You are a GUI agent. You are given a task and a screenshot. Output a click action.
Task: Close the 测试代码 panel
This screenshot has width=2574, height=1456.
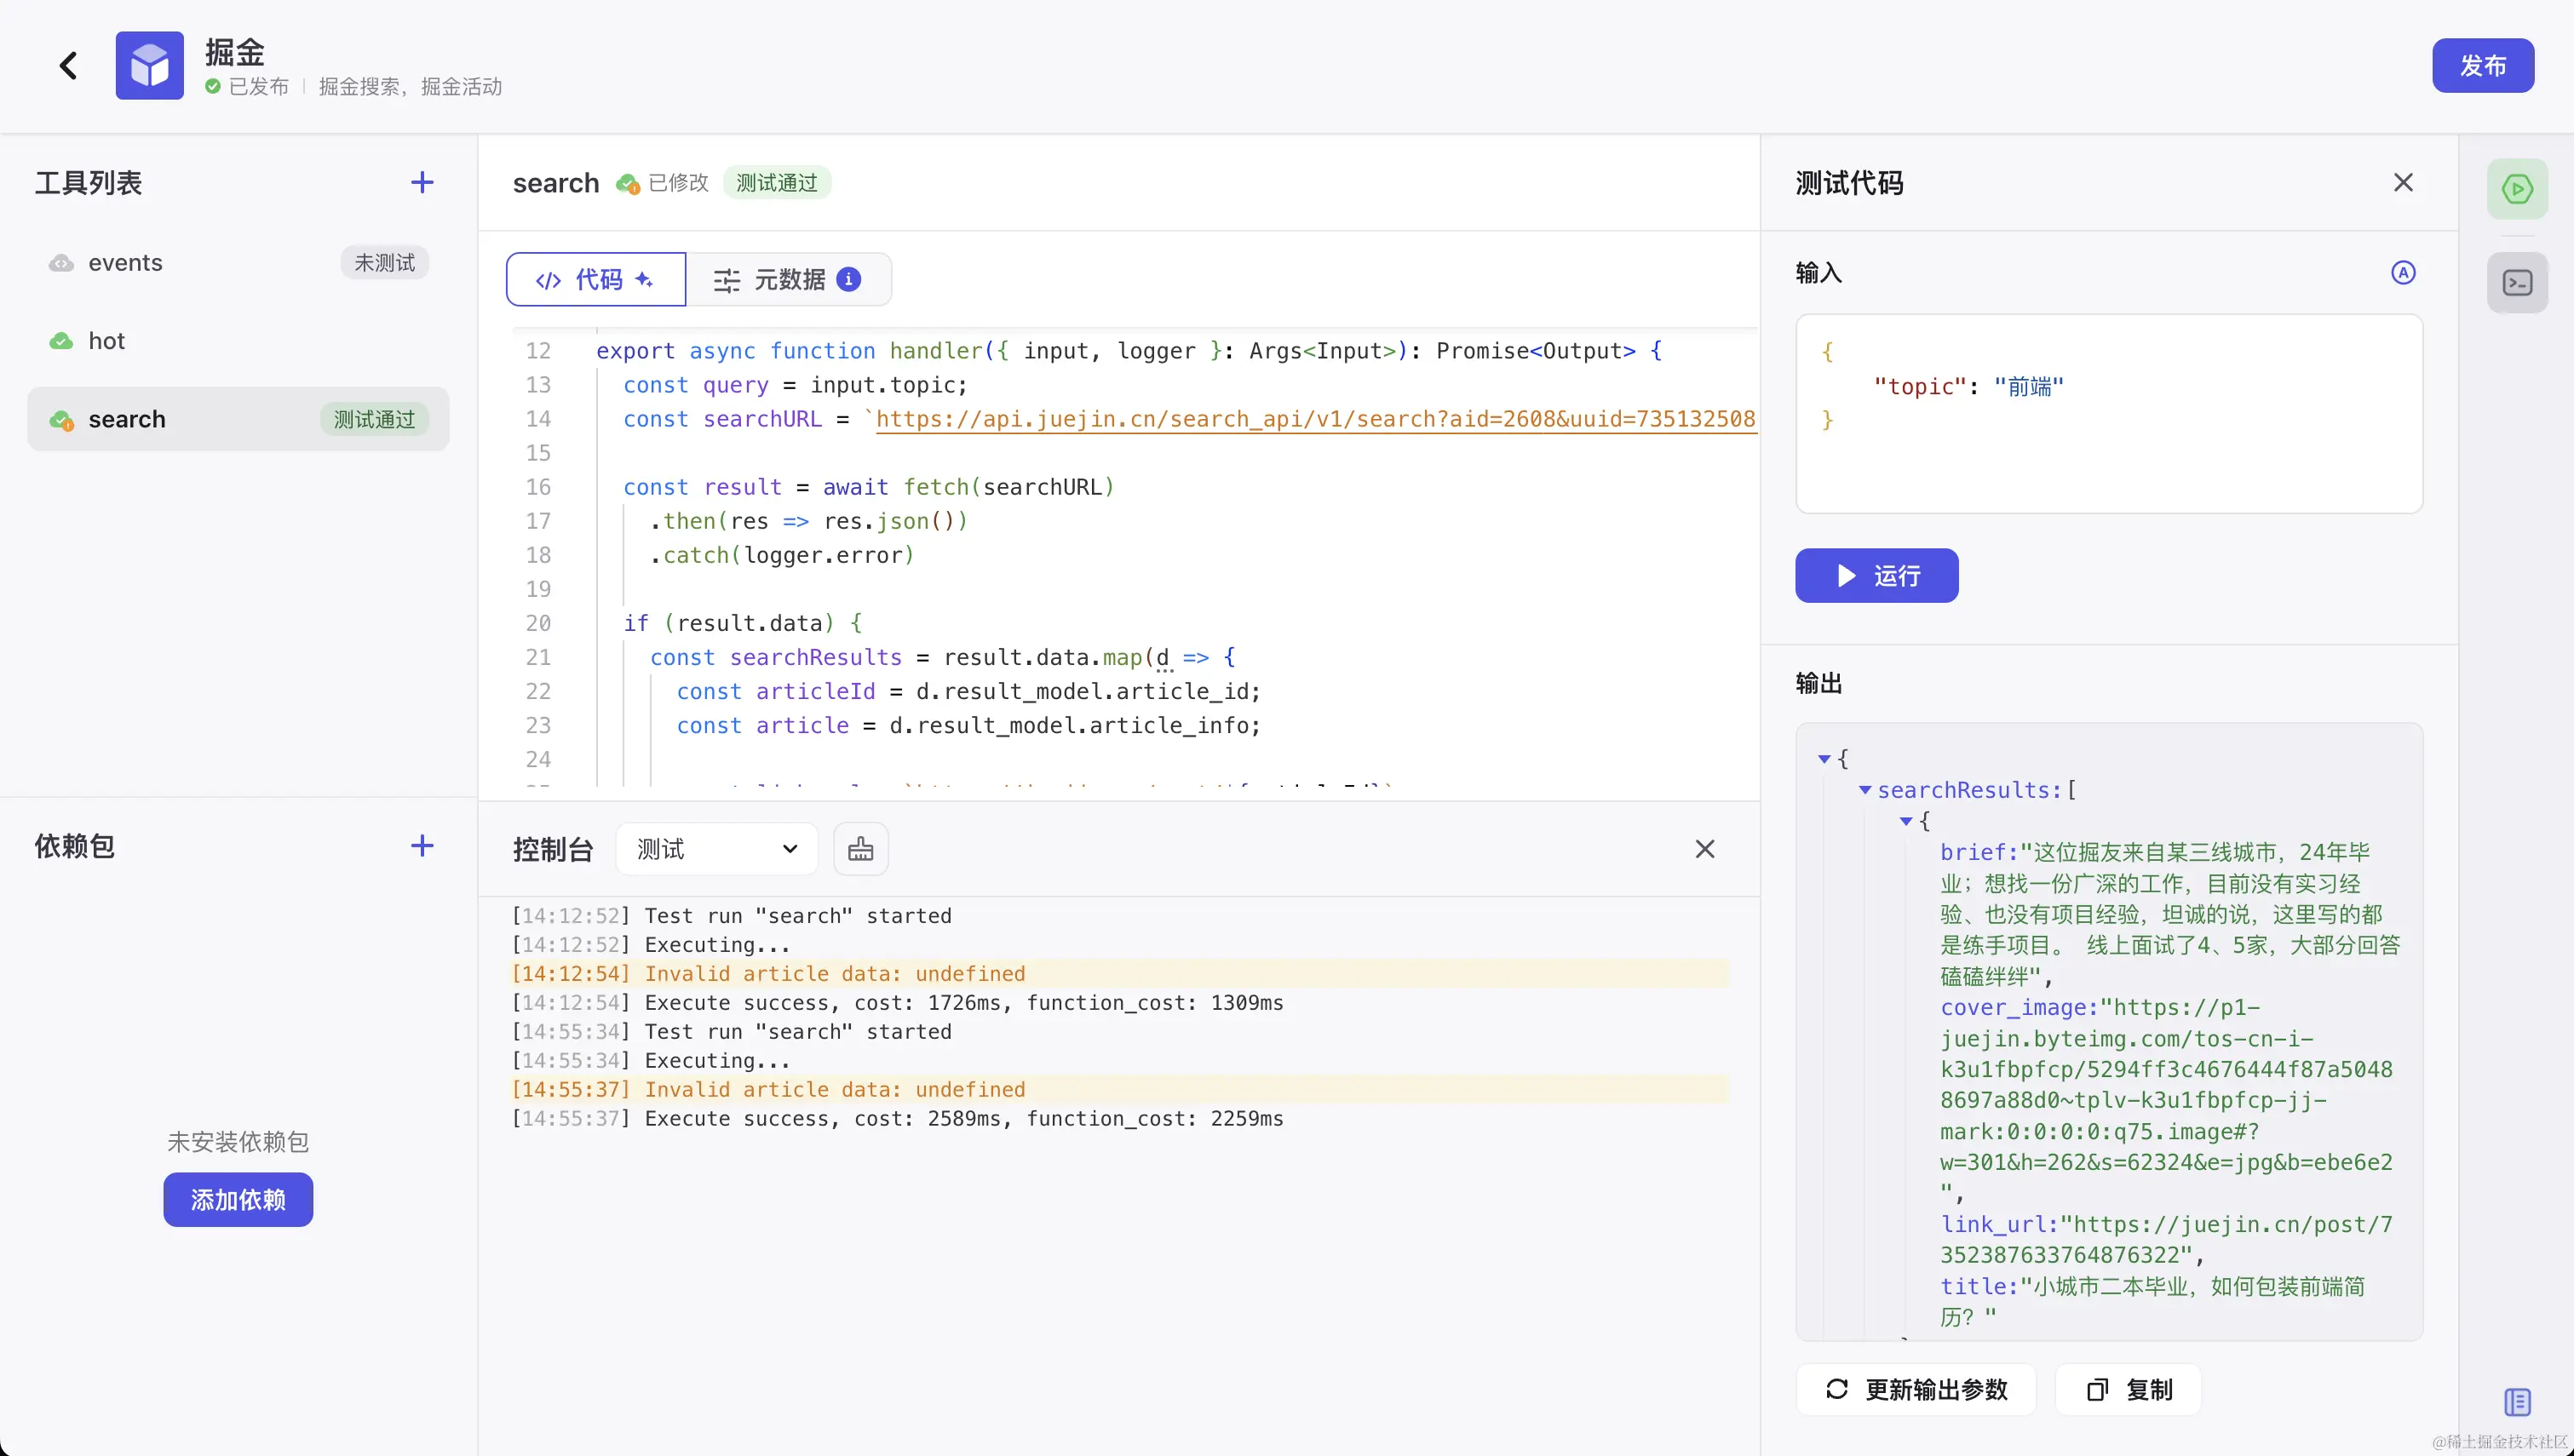click(x=2403, y=182)
